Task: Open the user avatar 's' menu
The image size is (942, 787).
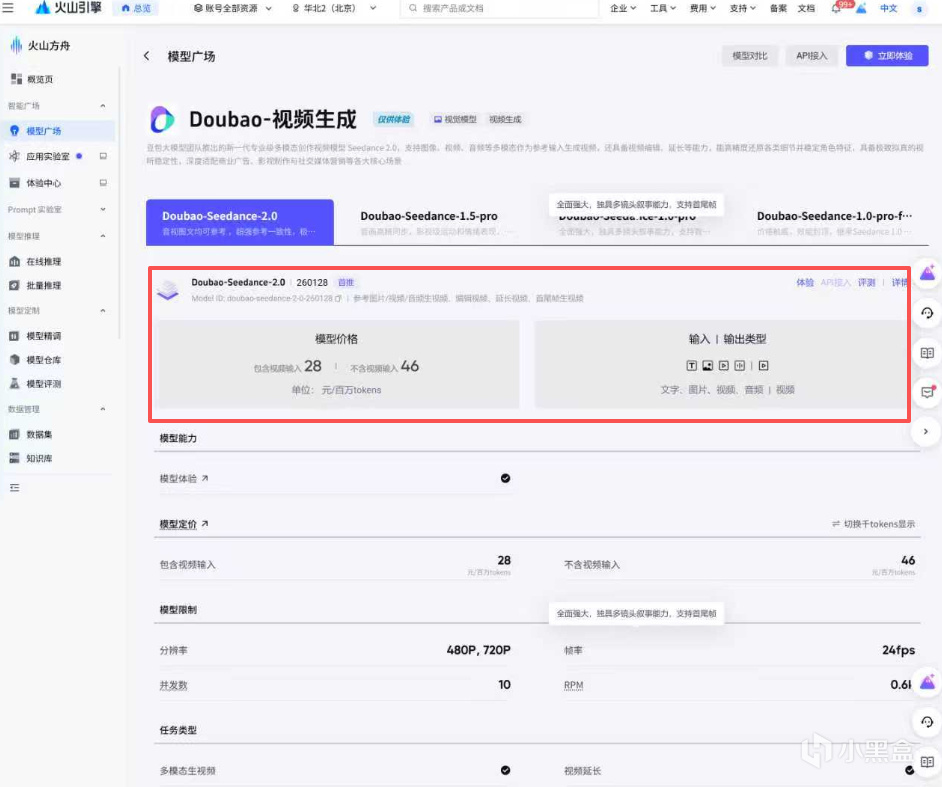Action: 919,8
